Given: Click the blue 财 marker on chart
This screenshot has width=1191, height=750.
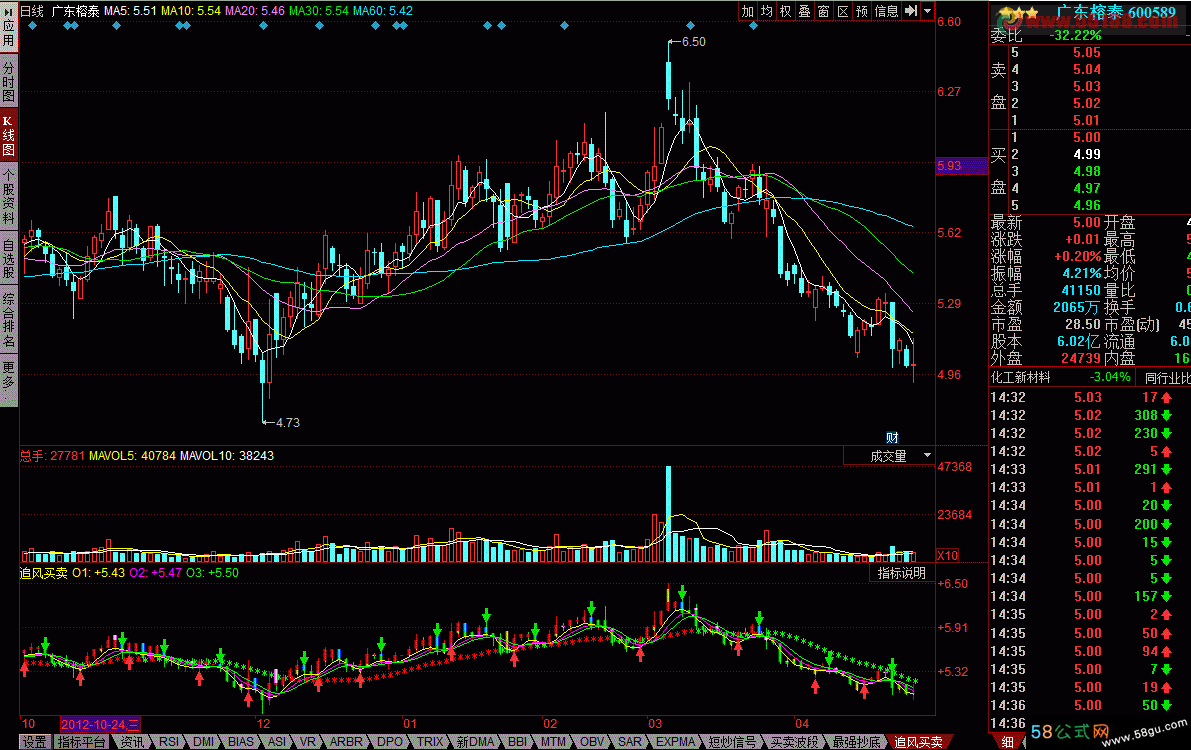Looking at the screenshot, I should click(x=892, y=437).
